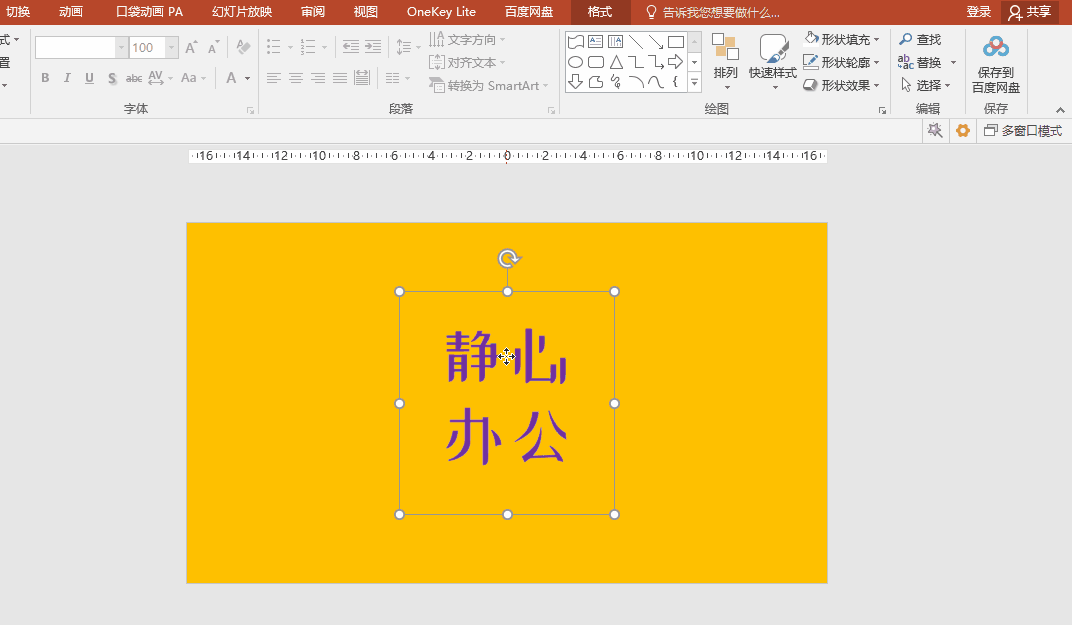Toggle bold formatting
Viewport: 1072px width, 625px height.
pyautogui.click(x=45, y=77)
